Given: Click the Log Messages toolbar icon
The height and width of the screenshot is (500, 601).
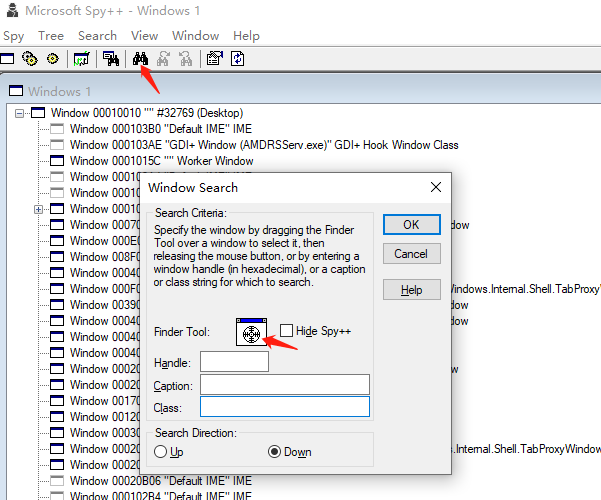Looking at the screenshot, I should [x=81, y=59].
